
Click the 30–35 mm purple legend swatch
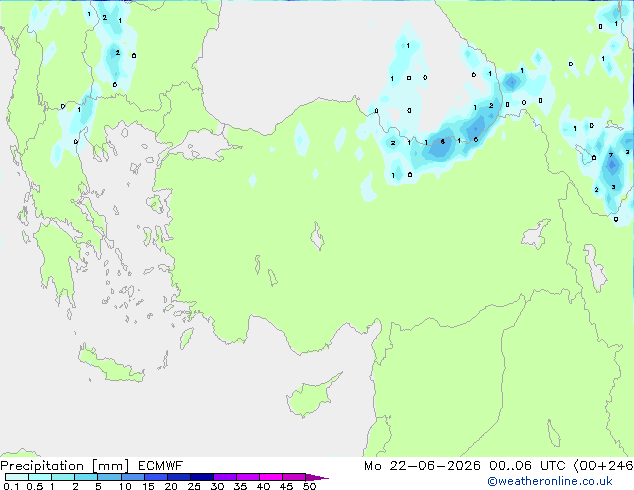click(225, 477)
